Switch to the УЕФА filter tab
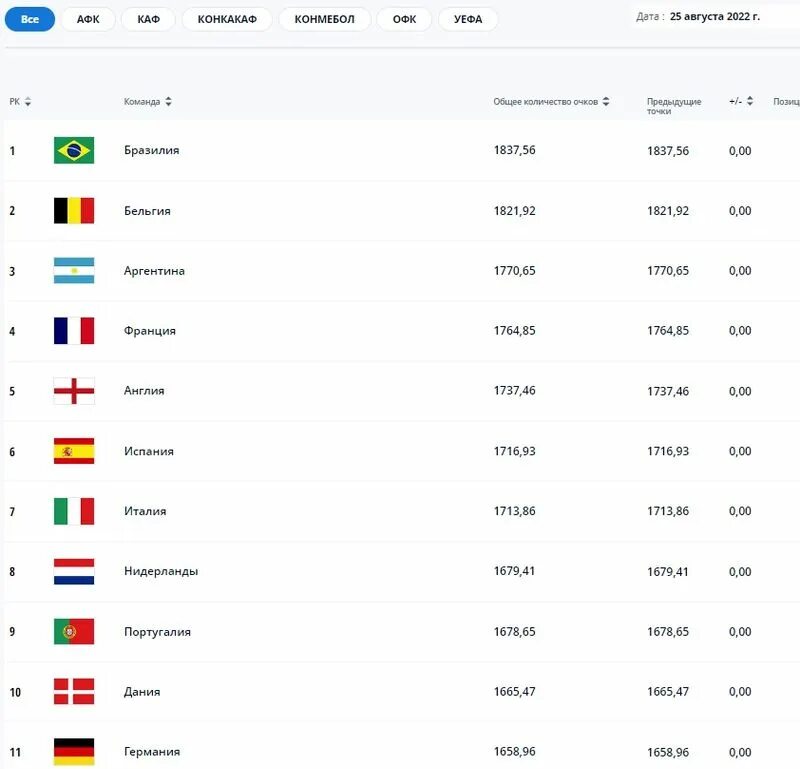The image size is (800, 769). [468, 19]
